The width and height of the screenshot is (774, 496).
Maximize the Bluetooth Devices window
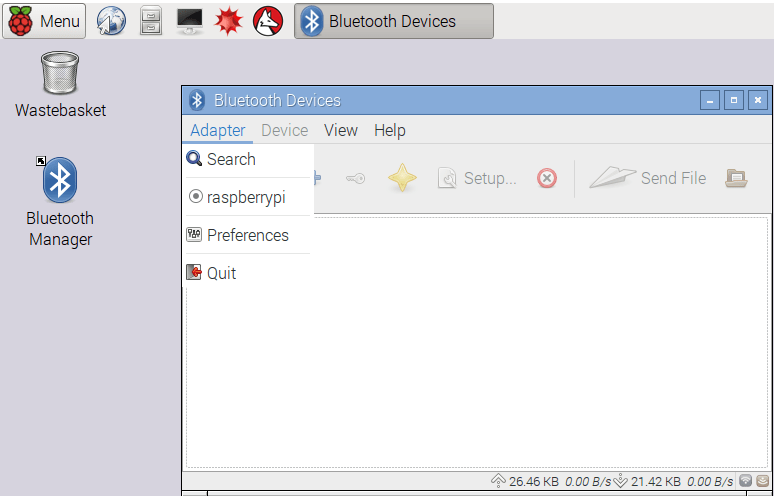(734, 100)
